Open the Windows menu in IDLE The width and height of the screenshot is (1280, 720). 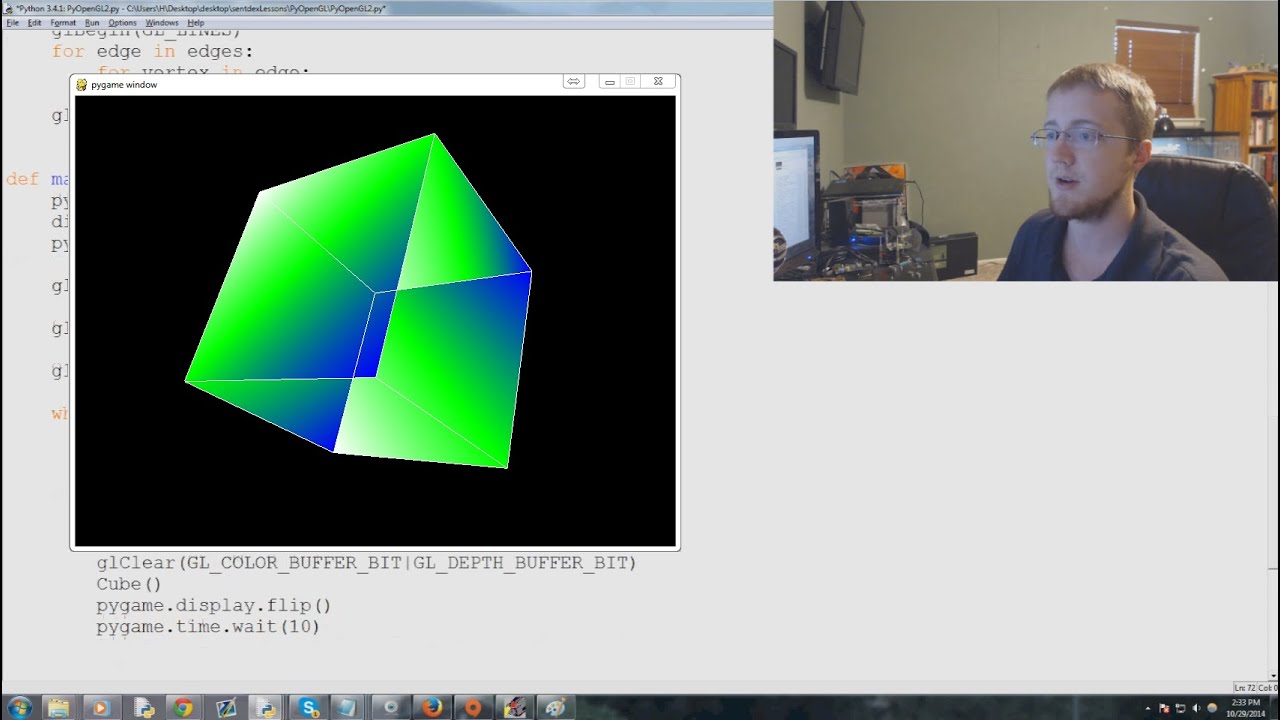click(x=162, y=22)
